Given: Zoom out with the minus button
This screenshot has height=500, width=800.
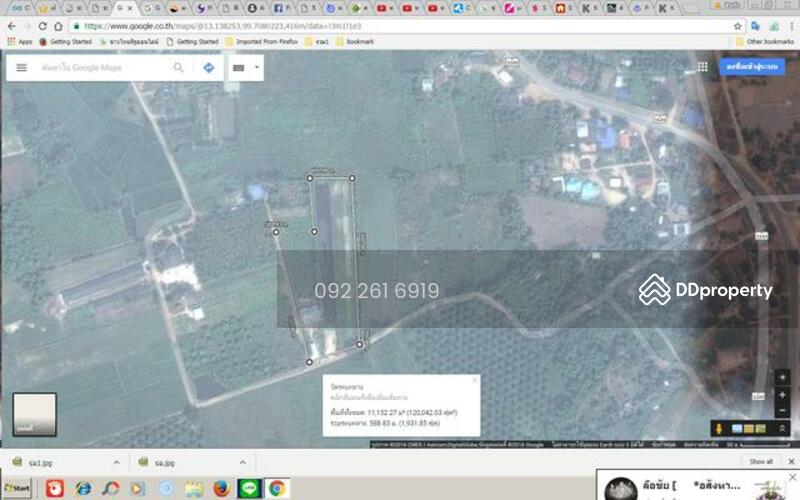Looking at the screenshot, I should point(782,410).
